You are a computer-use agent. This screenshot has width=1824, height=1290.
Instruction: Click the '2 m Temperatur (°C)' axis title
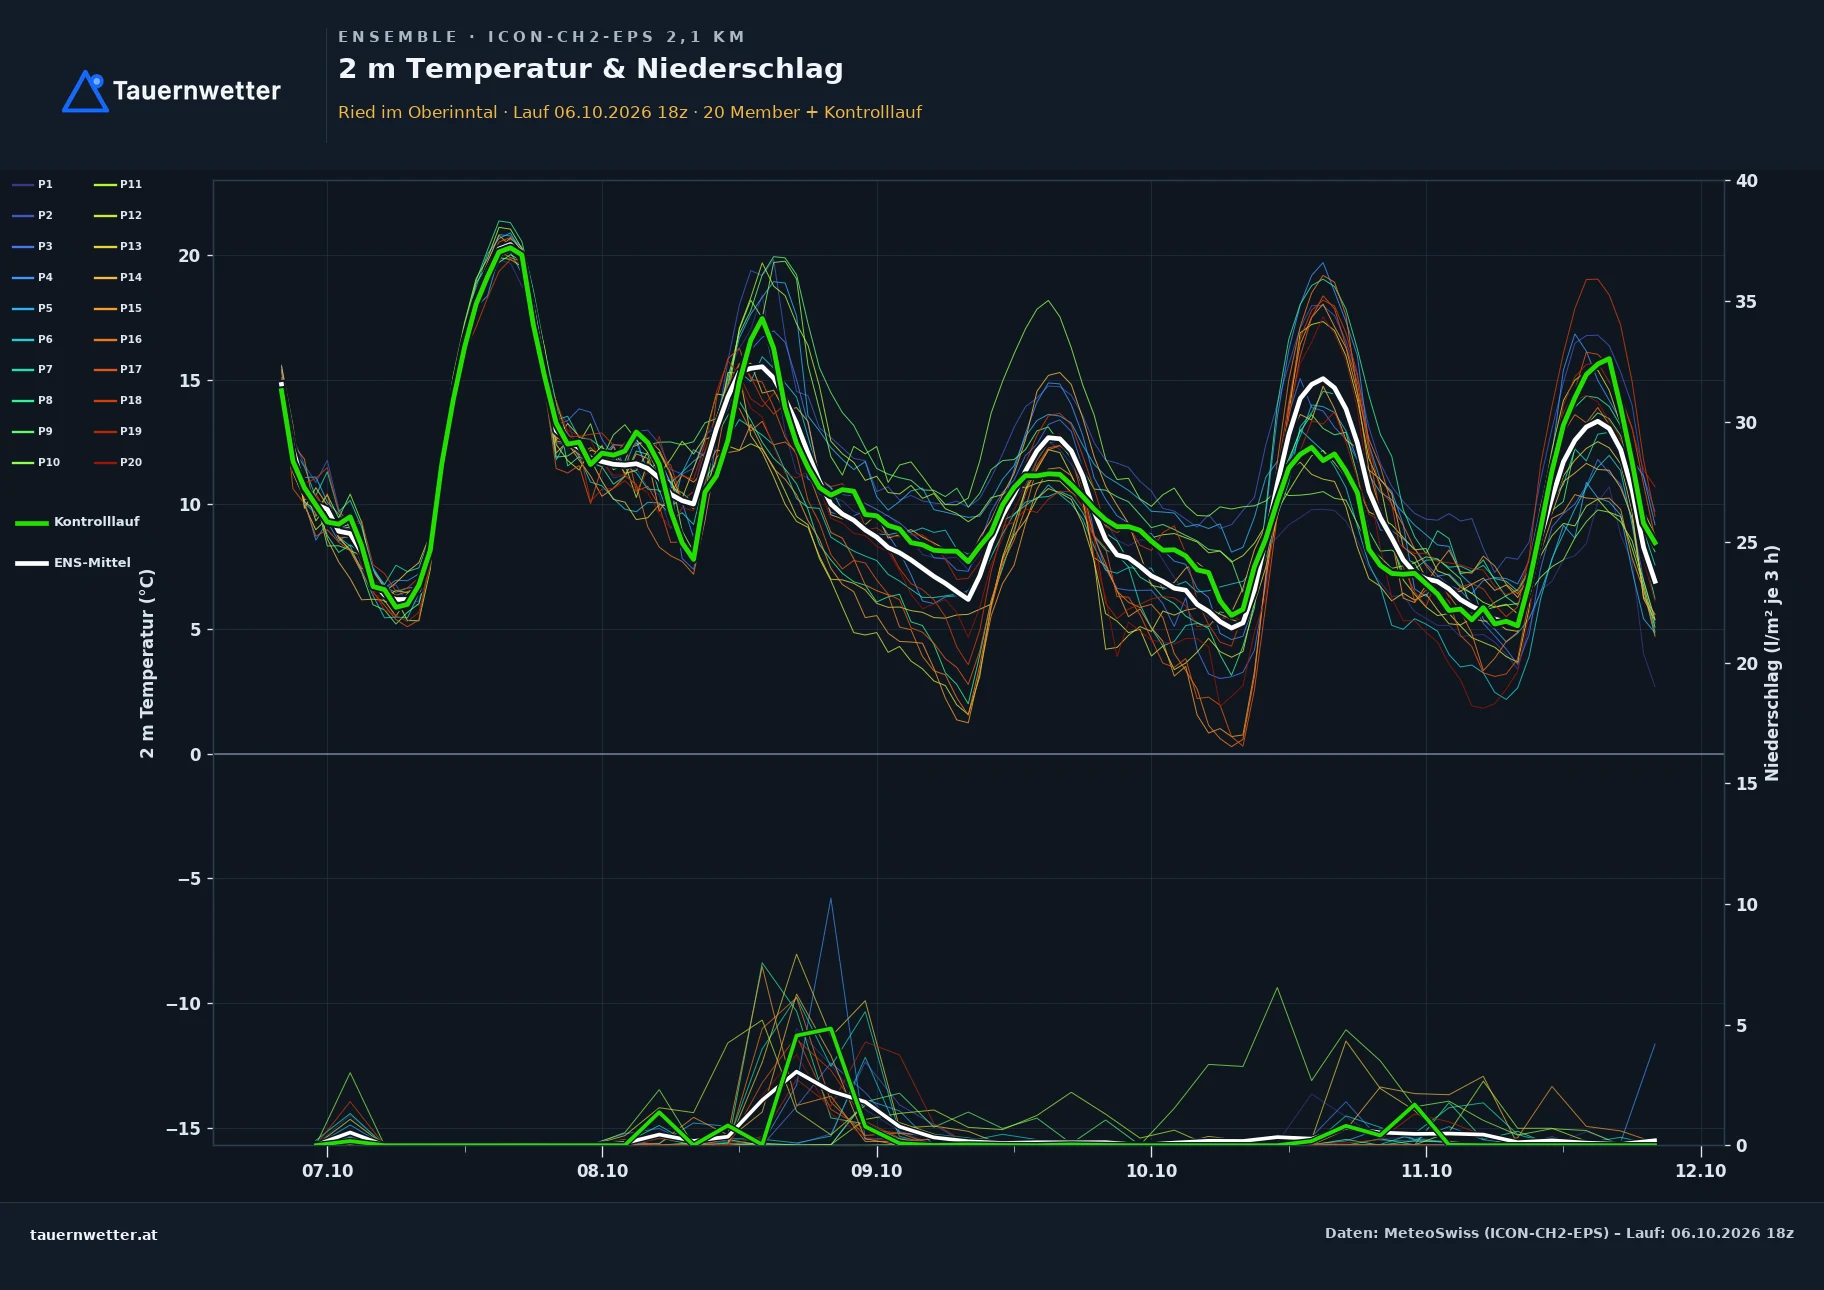[x=147, y=663]
